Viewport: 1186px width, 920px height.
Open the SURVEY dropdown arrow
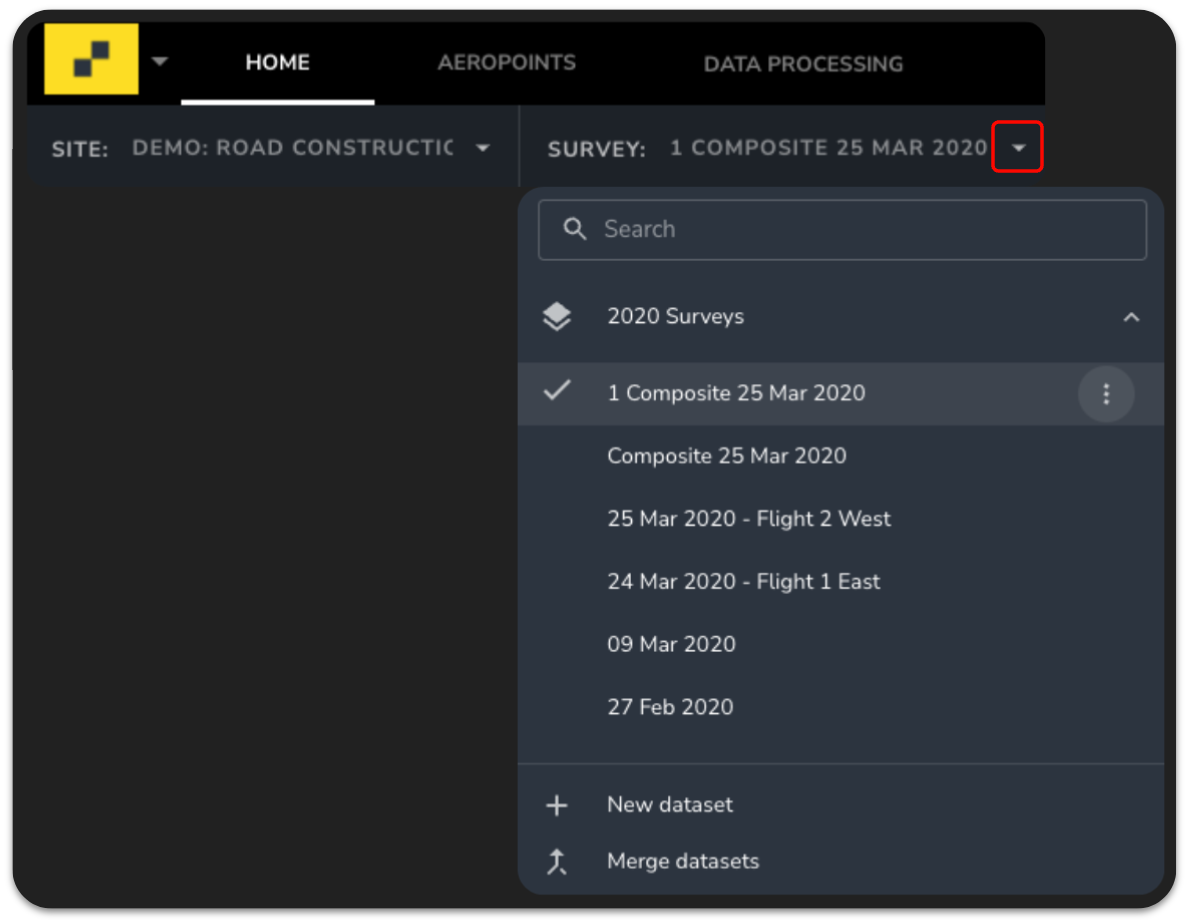[1017, 147]
